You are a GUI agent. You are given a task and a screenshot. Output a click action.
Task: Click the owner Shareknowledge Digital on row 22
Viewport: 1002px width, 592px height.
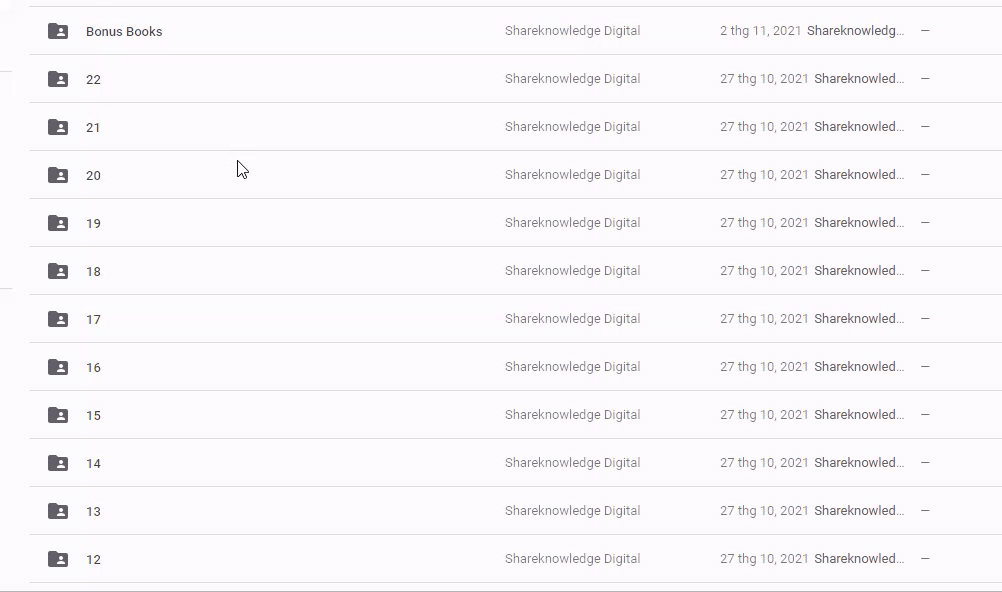pos(572,79)
